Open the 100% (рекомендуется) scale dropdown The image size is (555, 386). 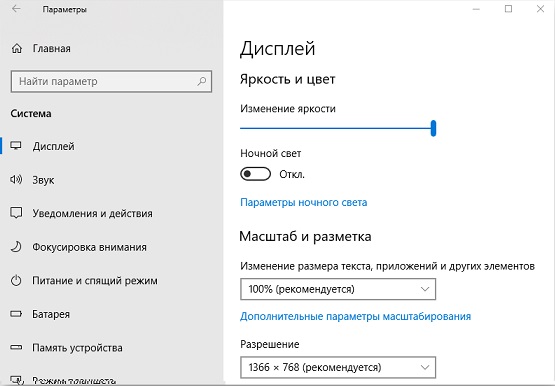[338, 289]
